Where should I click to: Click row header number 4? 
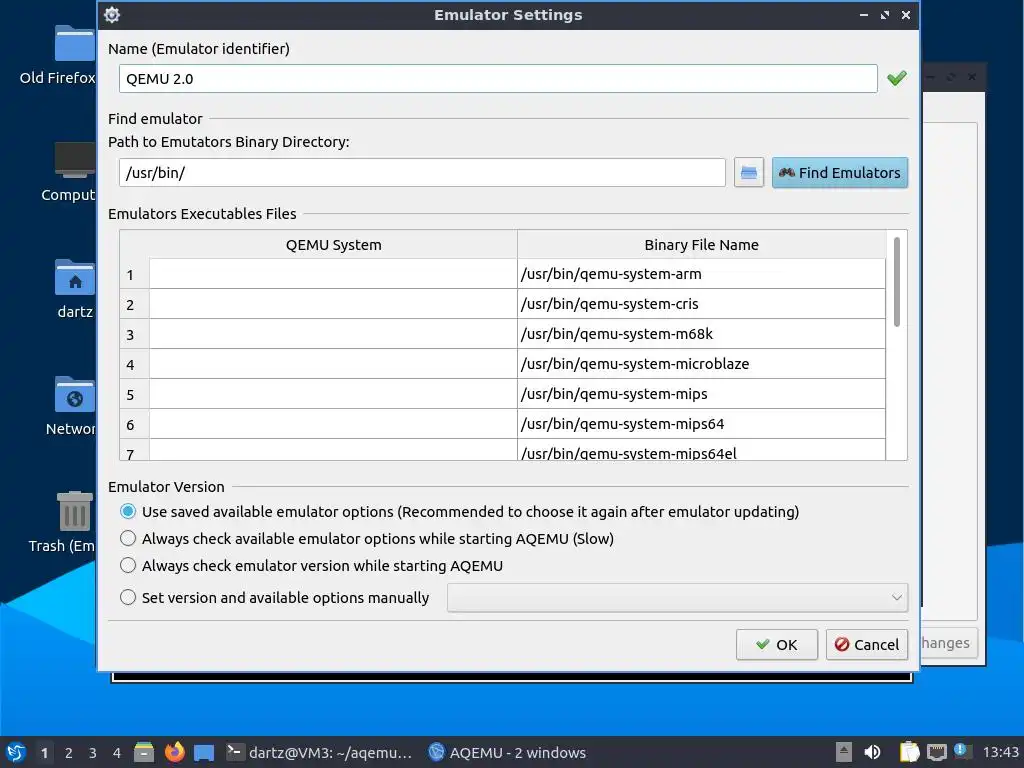click(x=135, y=364)
